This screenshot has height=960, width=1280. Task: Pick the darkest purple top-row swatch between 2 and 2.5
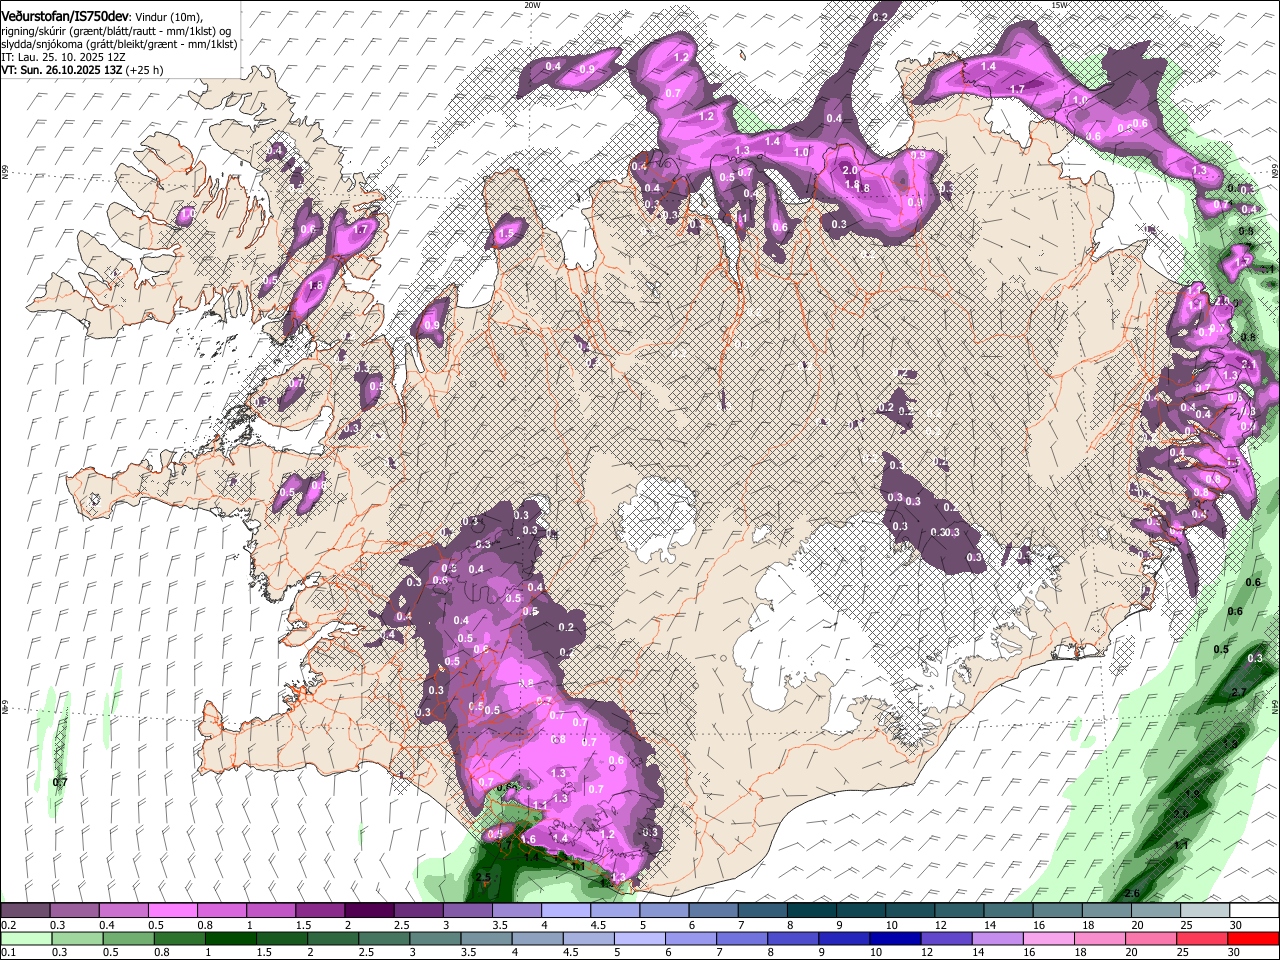pyautogui.click(x=369, y=911)
